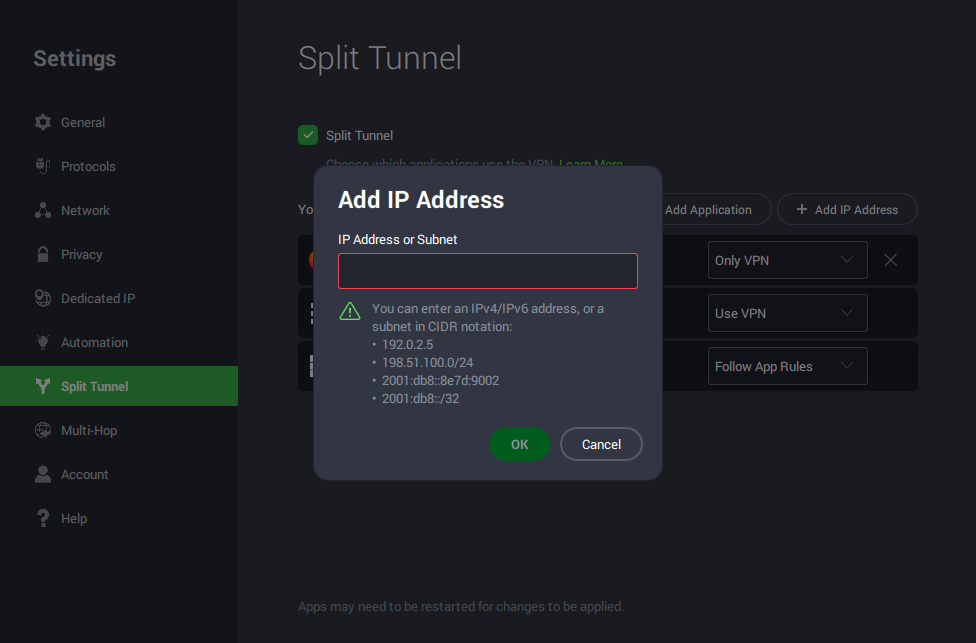The width and height of the screenshot is (976, 643).
Task: Open the Split Tunnel settings tab
Action: [x=94, y=386]
